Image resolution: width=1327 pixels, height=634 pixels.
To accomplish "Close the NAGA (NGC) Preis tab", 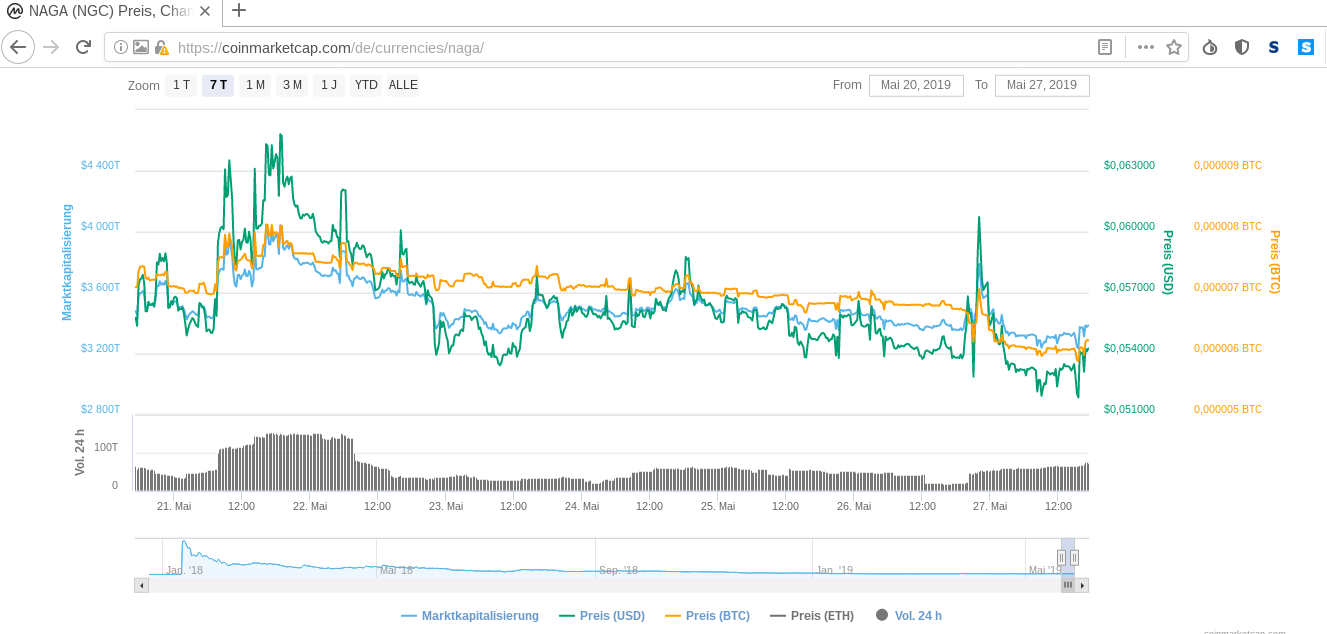I will (205, 11).
